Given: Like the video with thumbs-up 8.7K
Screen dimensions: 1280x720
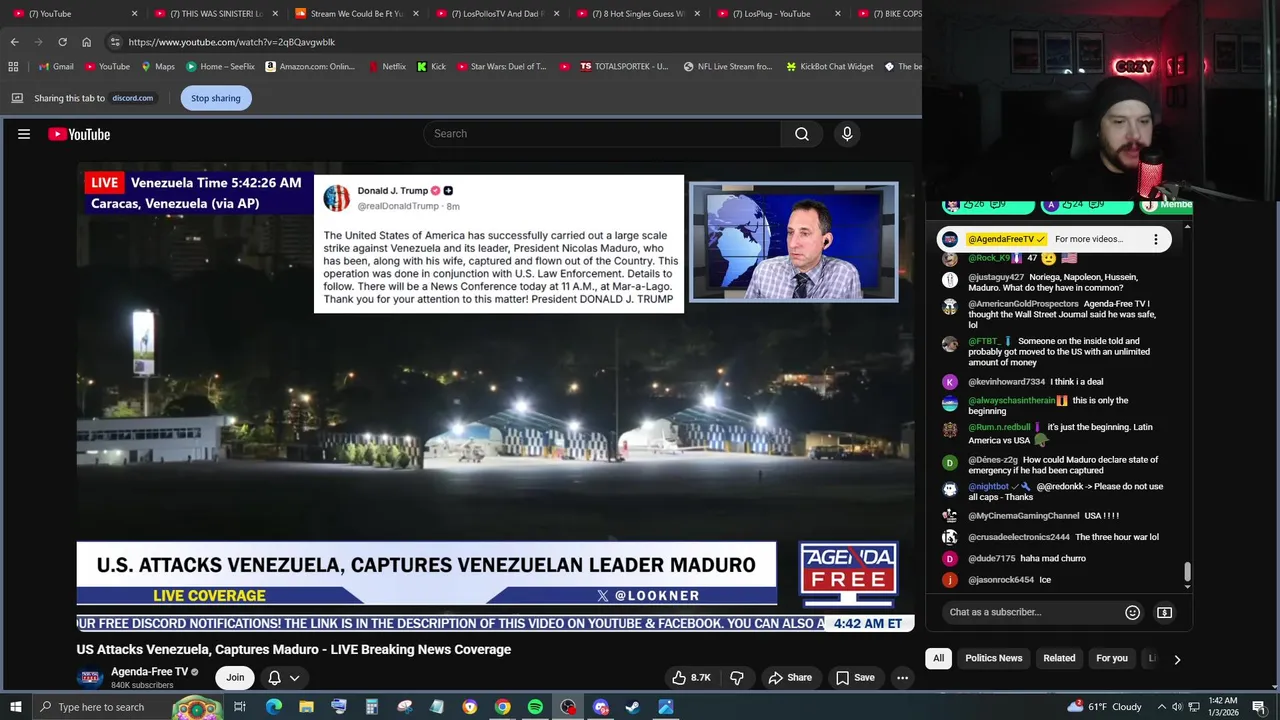Looking at the screenshot, I should coord(691,678).
